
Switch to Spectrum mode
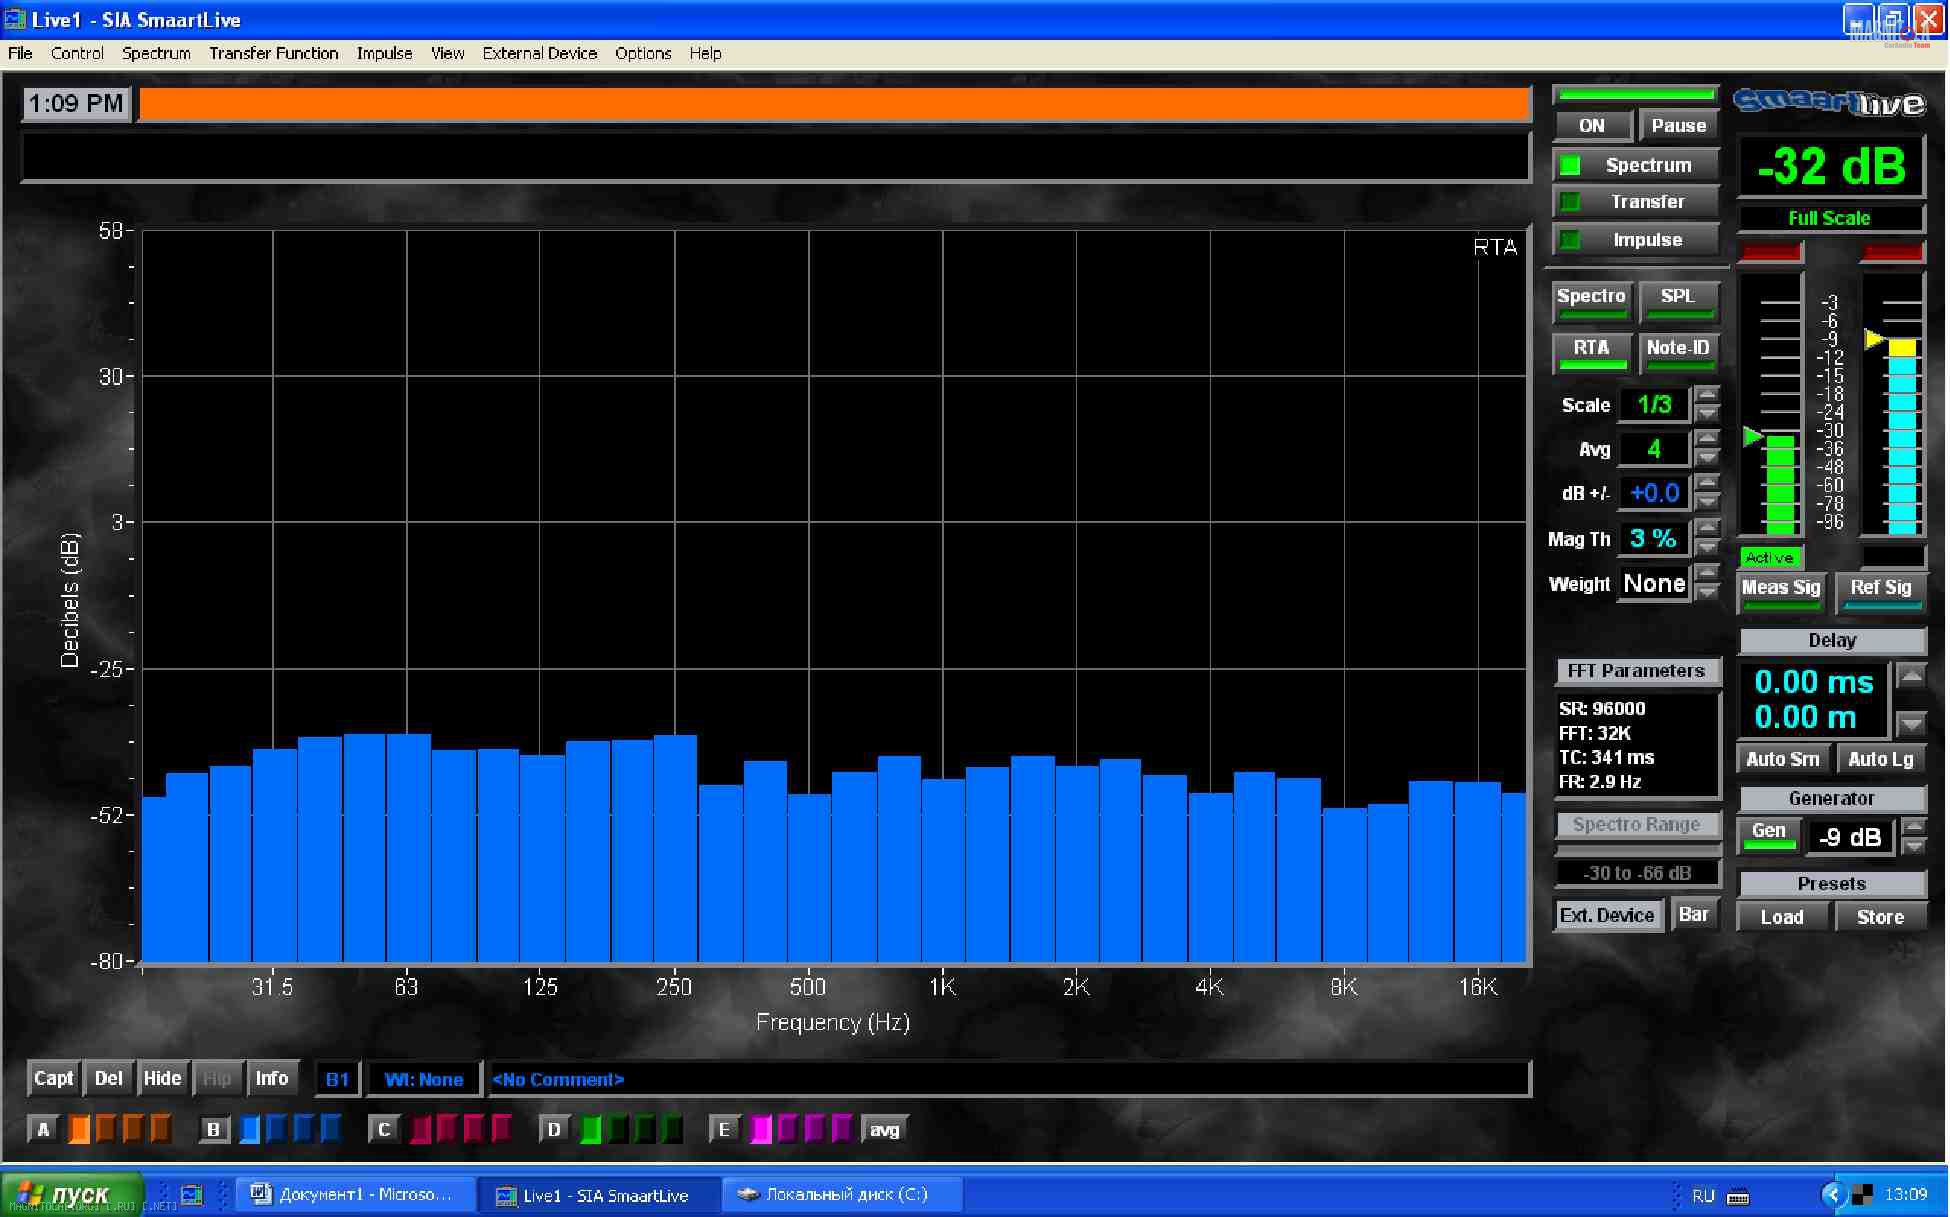(x=1636, y=165)
